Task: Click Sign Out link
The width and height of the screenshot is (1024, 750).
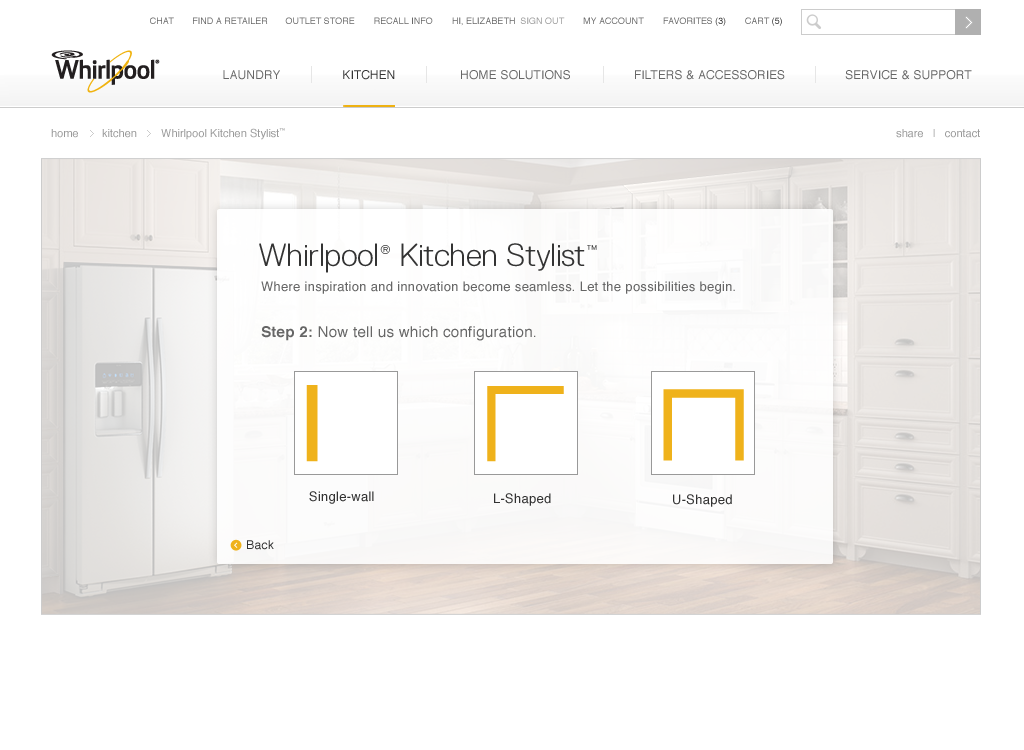Action: (x=542, y=21)
